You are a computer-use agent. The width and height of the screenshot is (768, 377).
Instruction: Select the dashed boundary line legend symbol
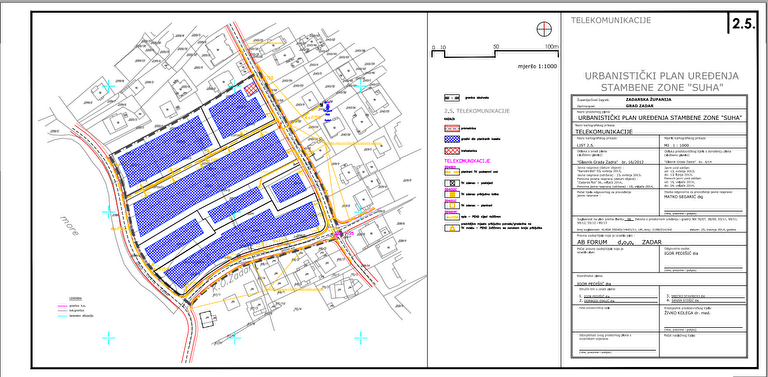click(452, 97)
